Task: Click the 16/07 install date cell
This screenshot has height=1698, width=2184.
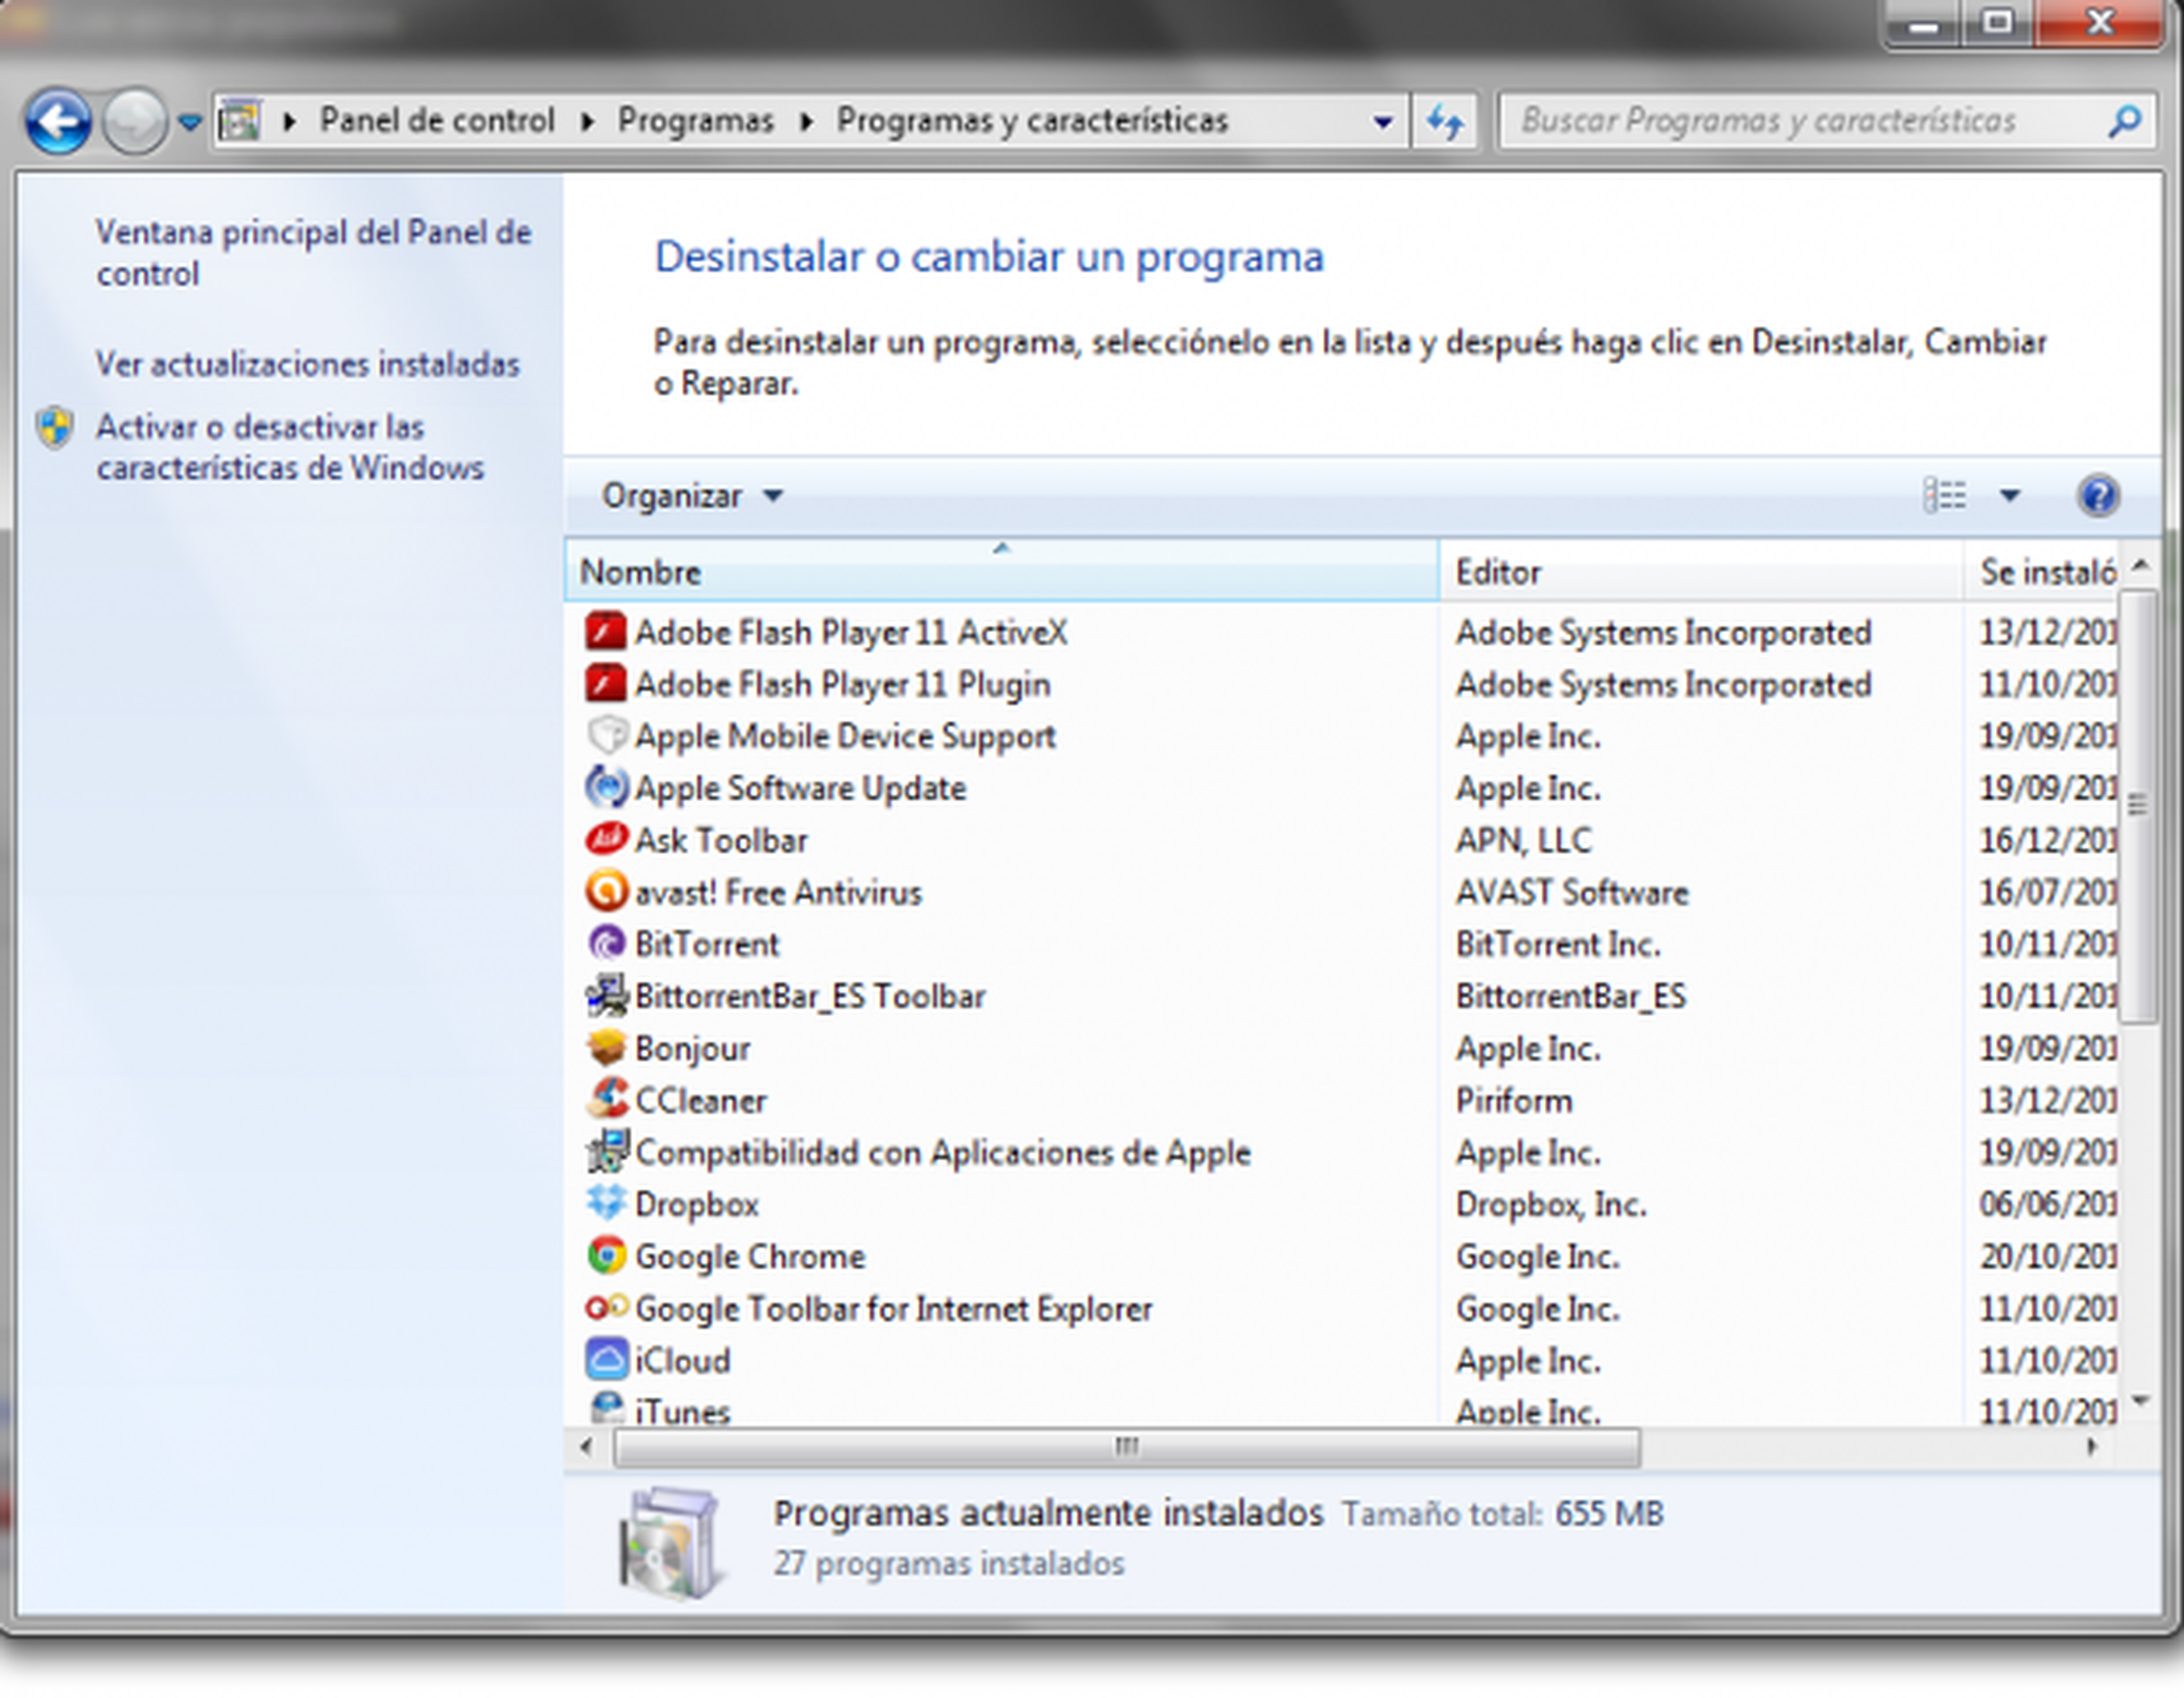Action: point(2047,892)
